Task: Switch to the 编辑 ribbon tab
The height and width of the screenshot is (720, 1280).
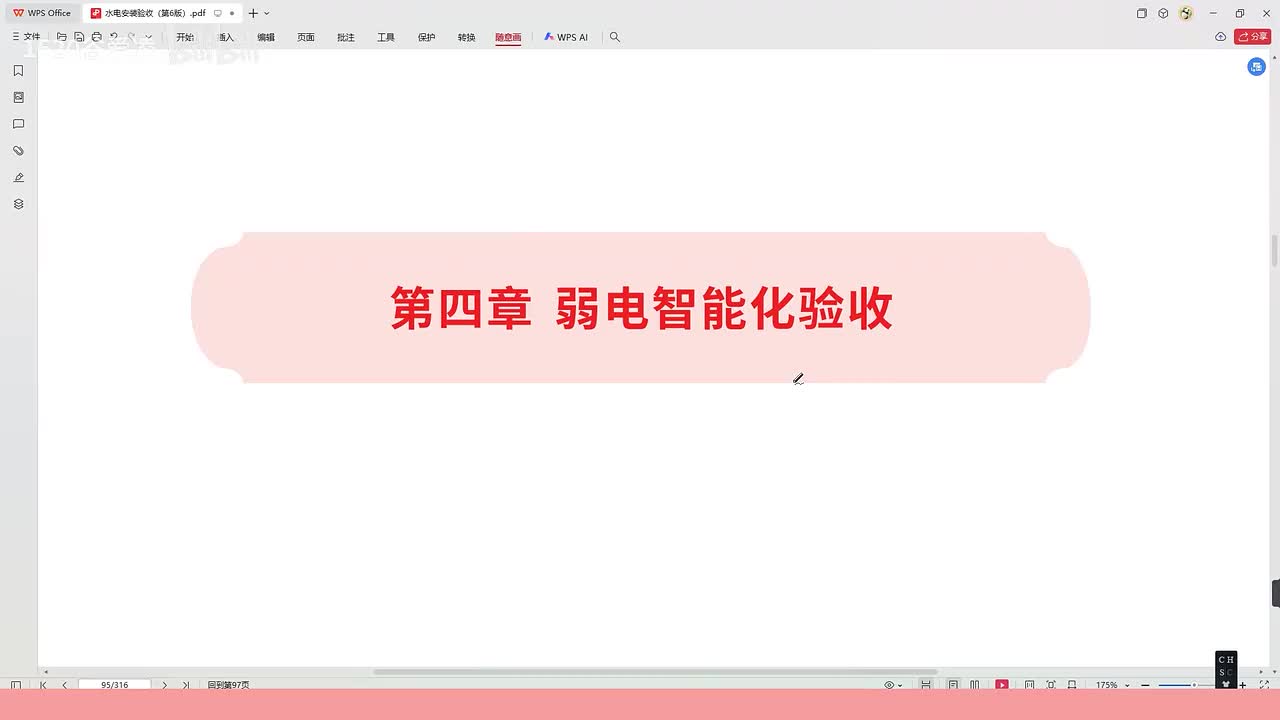Action: pos(266,37)
